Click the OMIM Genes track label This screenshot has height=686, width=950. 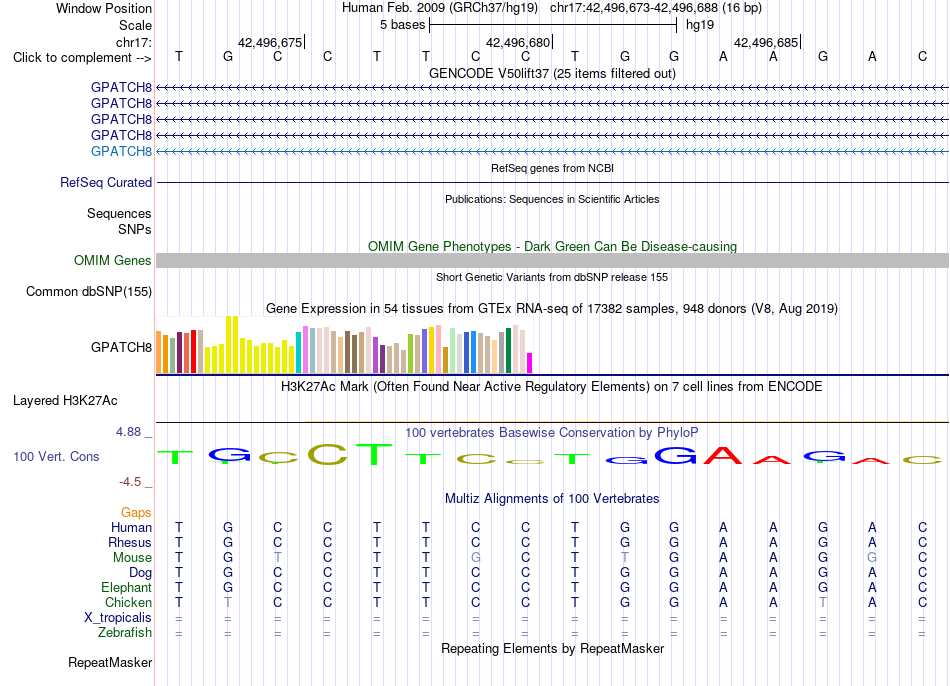pos(112,261)
